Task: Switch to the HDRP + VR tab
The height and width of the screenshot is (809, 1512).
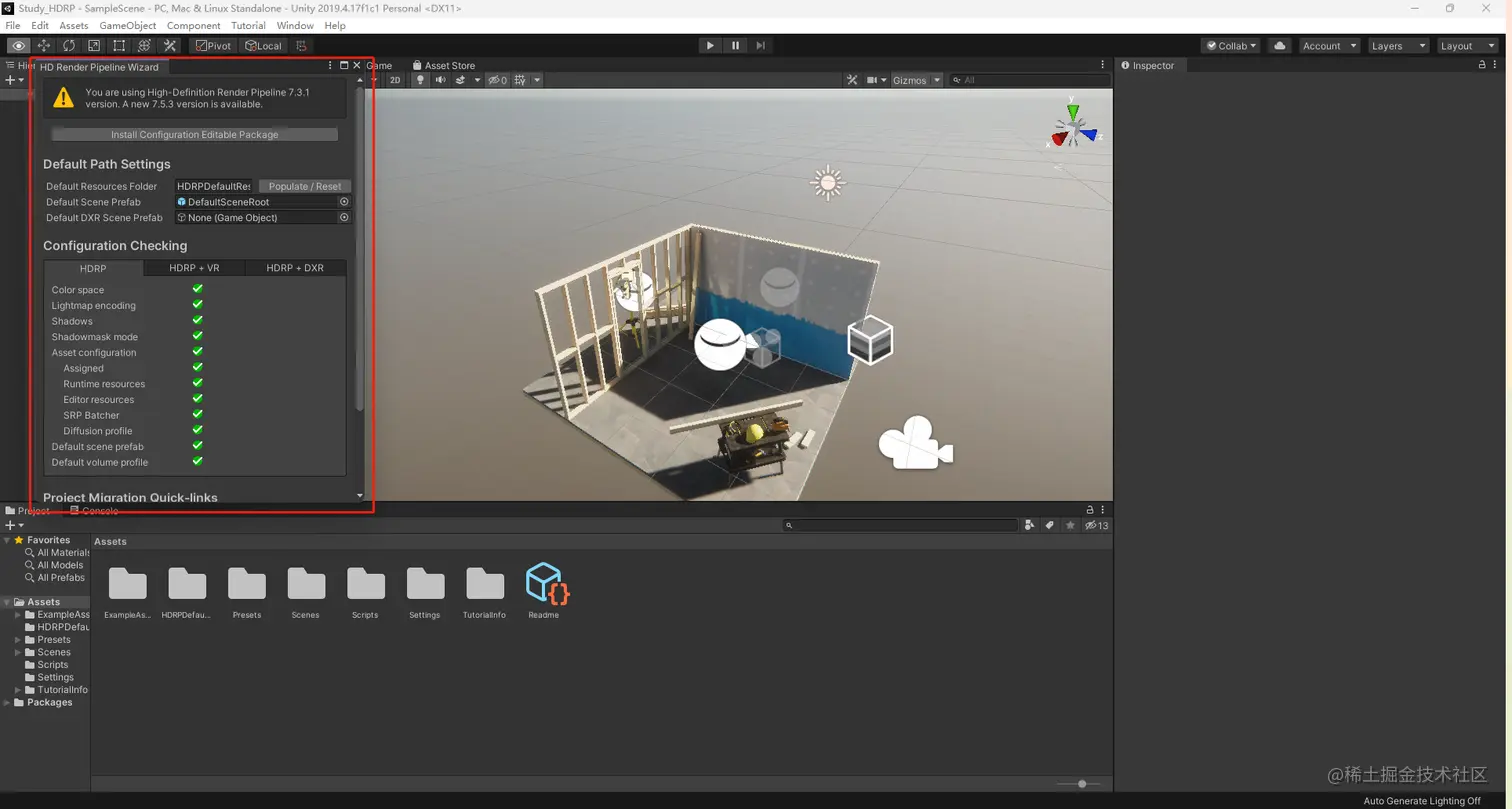Action: pyautogui.click(x=194, y=268)
